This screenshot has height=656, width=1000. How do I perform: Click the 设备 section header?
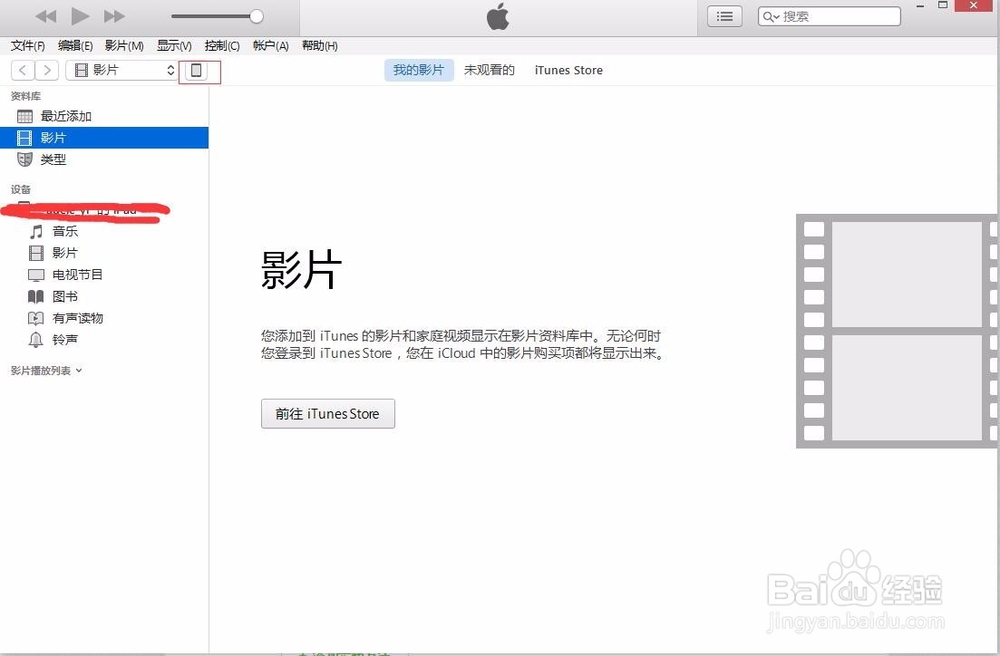(20, 189)
